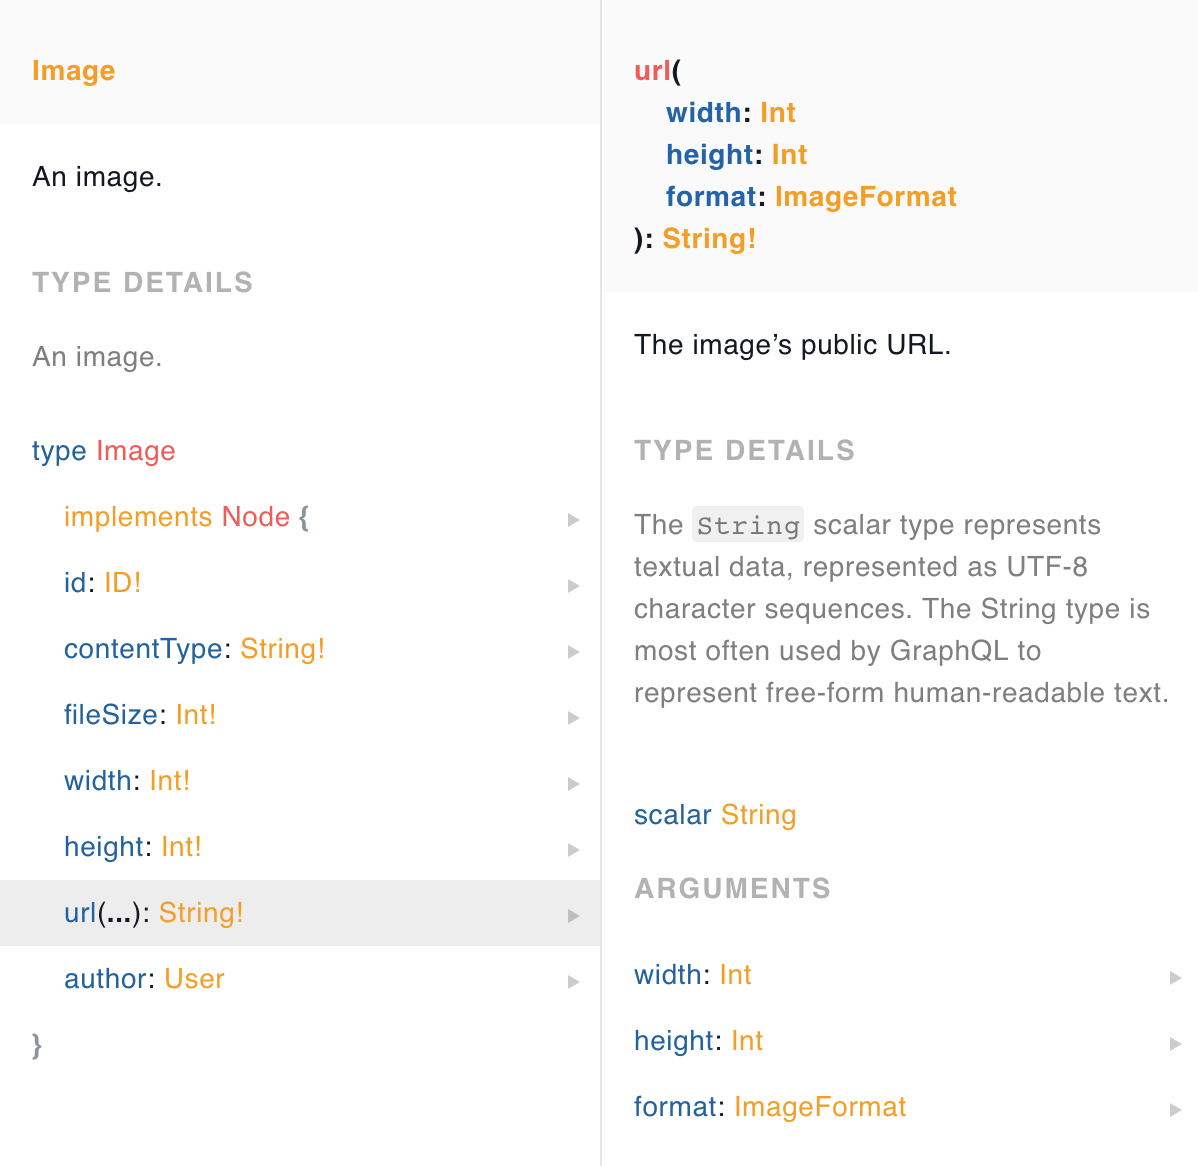Click the arrow next to id field
1198x1166 pixels.
[x=573, y=585]
